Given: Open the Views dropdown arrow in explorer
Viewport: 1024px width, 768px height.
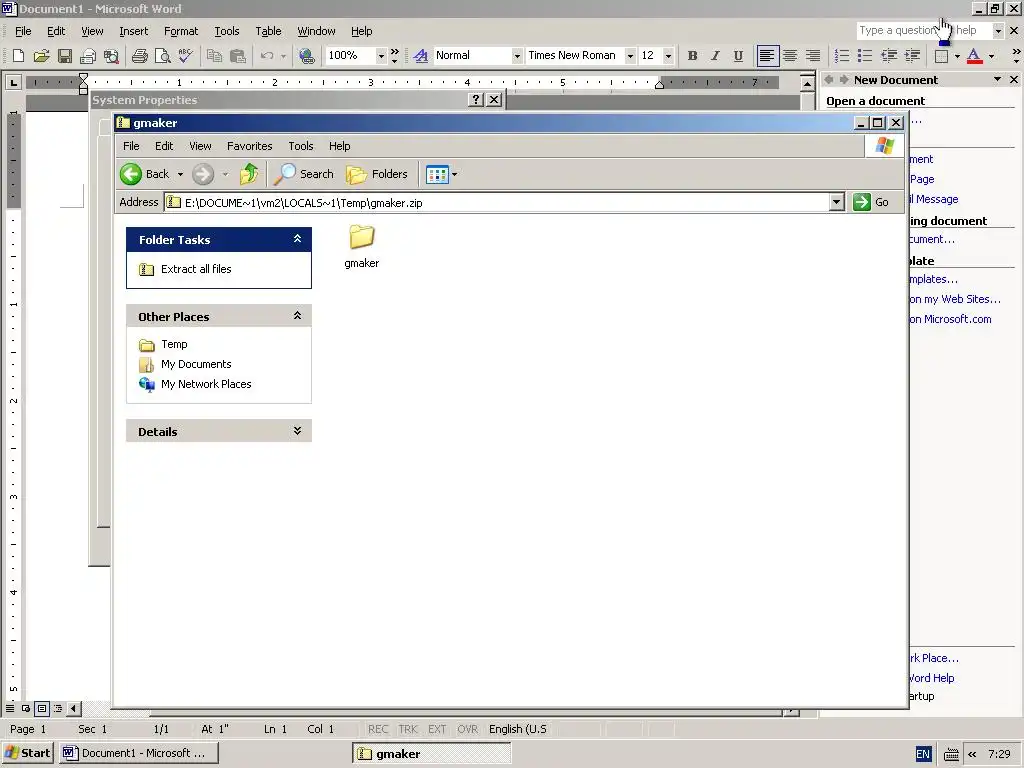Looking at the screenshot, I should [455, 174].
